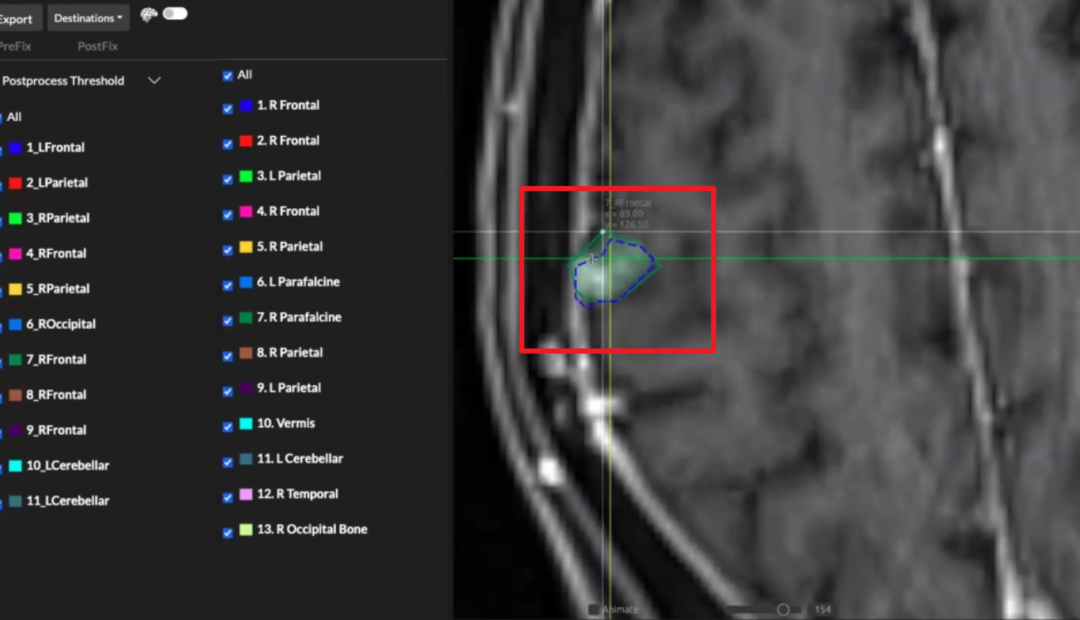Toggle the Animate checkbox under the scan
The image size is (1080, 620).
[x=593, y=609]
